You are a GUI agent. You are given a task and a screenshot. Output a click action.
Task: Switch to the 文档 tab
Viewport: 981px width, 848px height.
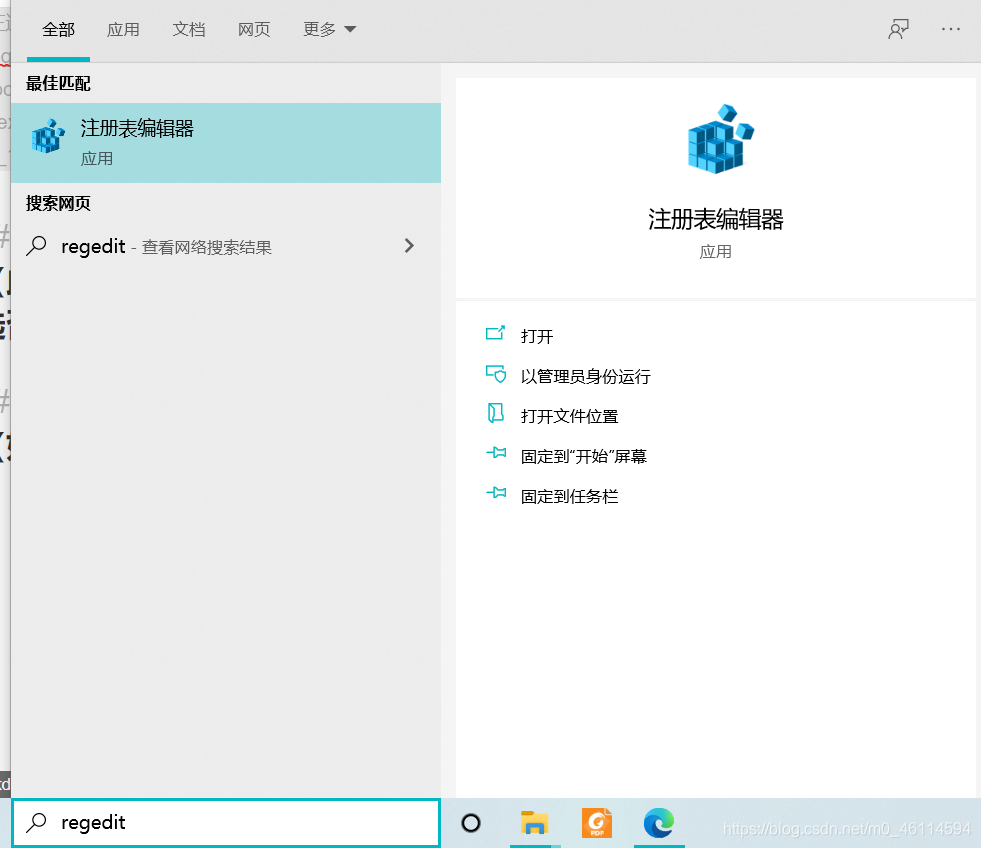click(x=188, y=29)
